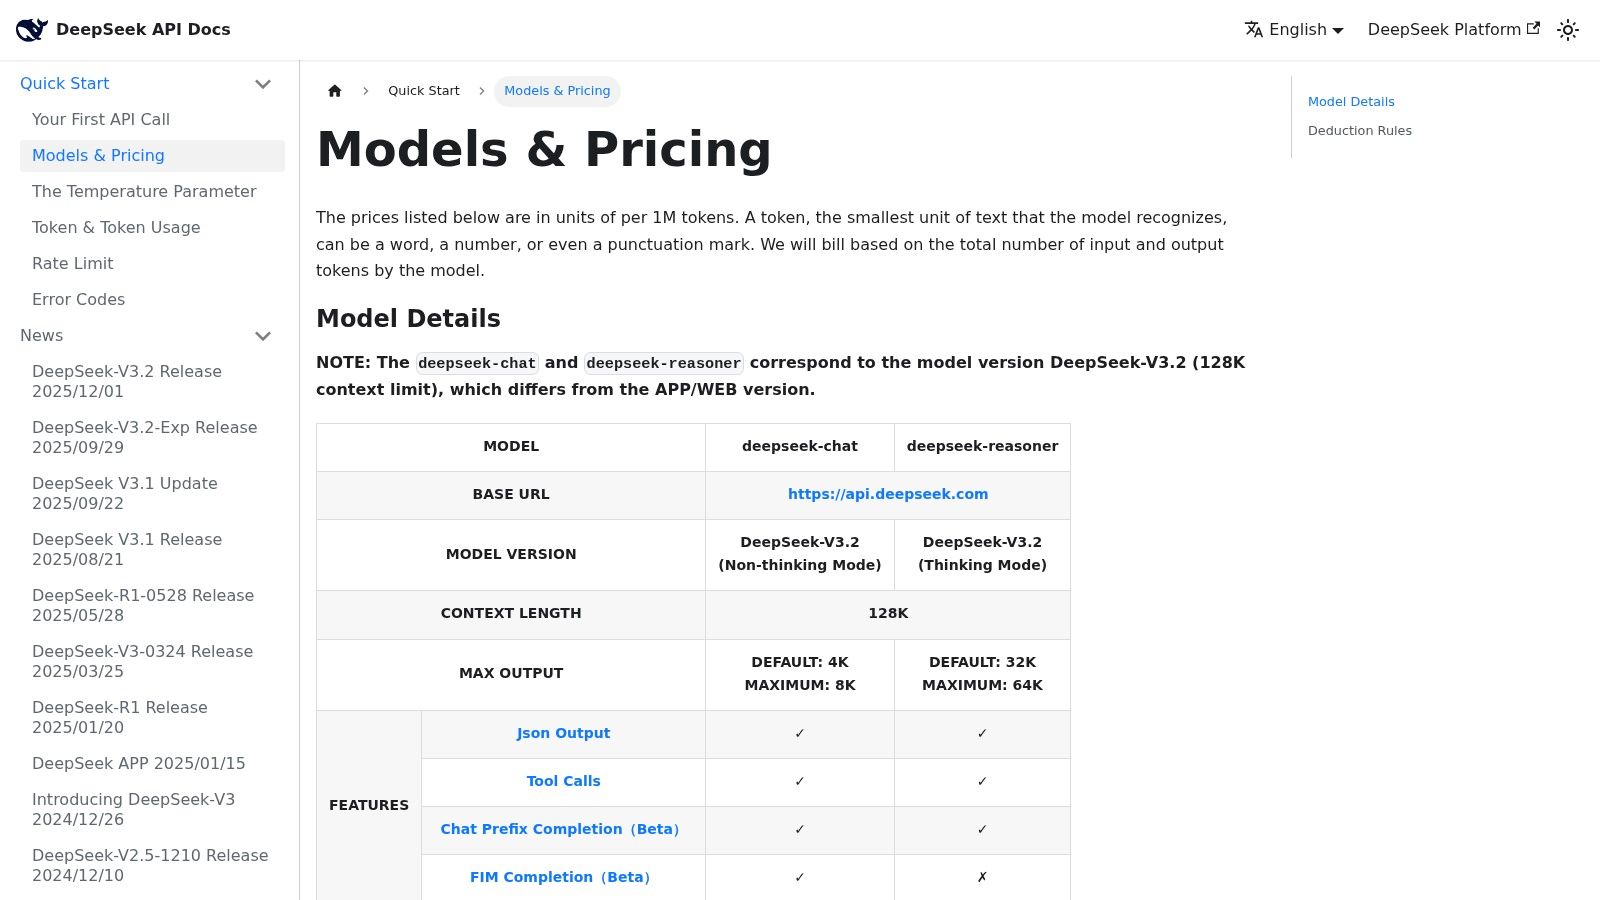This screenshot has width=1600, height=900.
Task: Click the inline deepseek-reasoner code in note
Action: [663, 363]
